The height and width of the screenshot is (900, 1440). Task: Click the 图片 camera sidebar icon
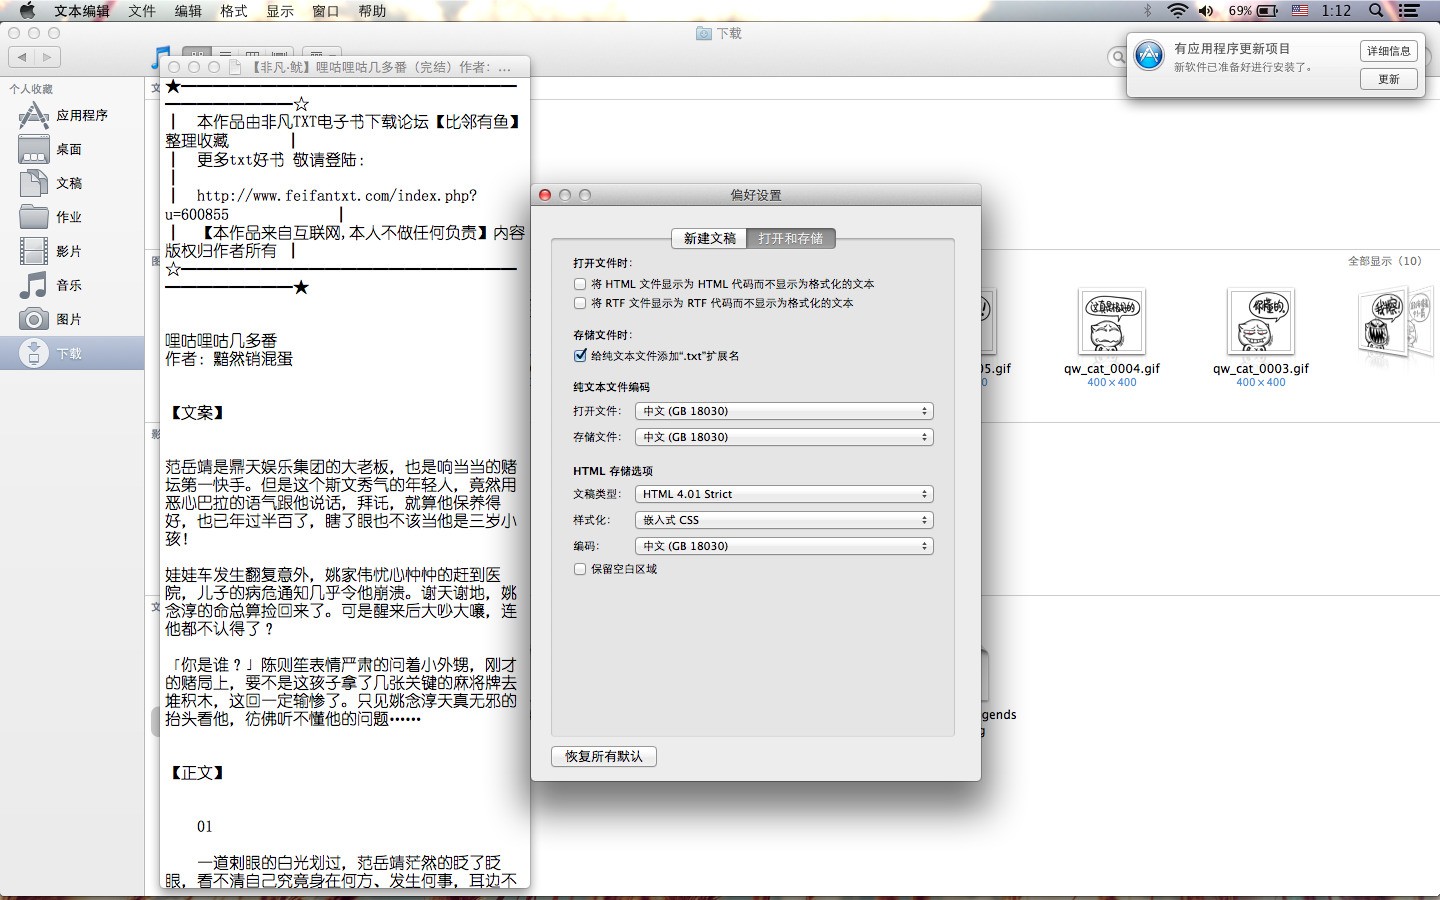(x=33, y=320)
